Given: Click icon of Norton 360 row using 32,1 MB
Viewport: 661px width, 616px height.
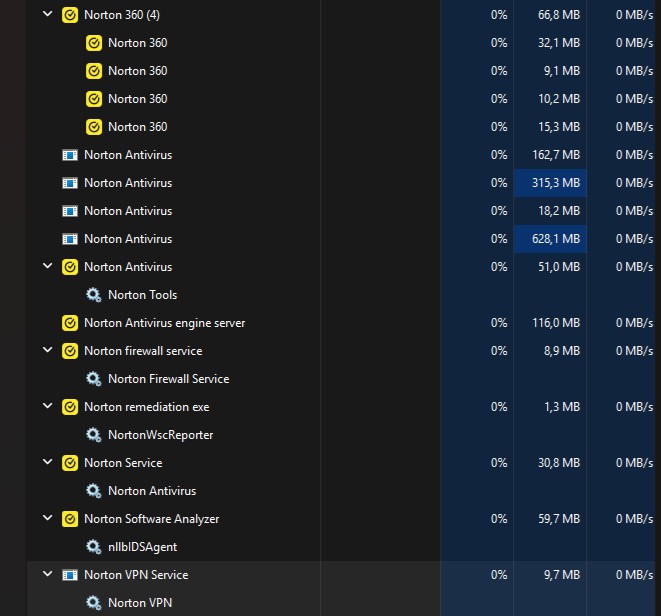Looking at the screenshot, I should [x=94, y=43].
